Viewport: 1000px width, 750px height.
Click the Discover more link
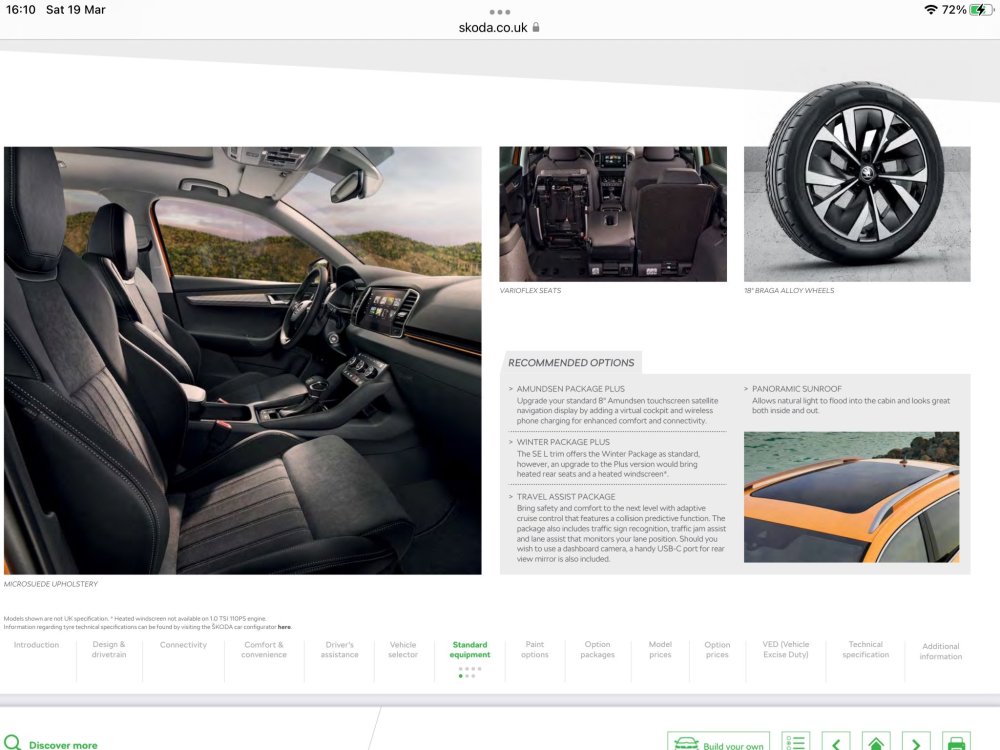click(63, 745)
